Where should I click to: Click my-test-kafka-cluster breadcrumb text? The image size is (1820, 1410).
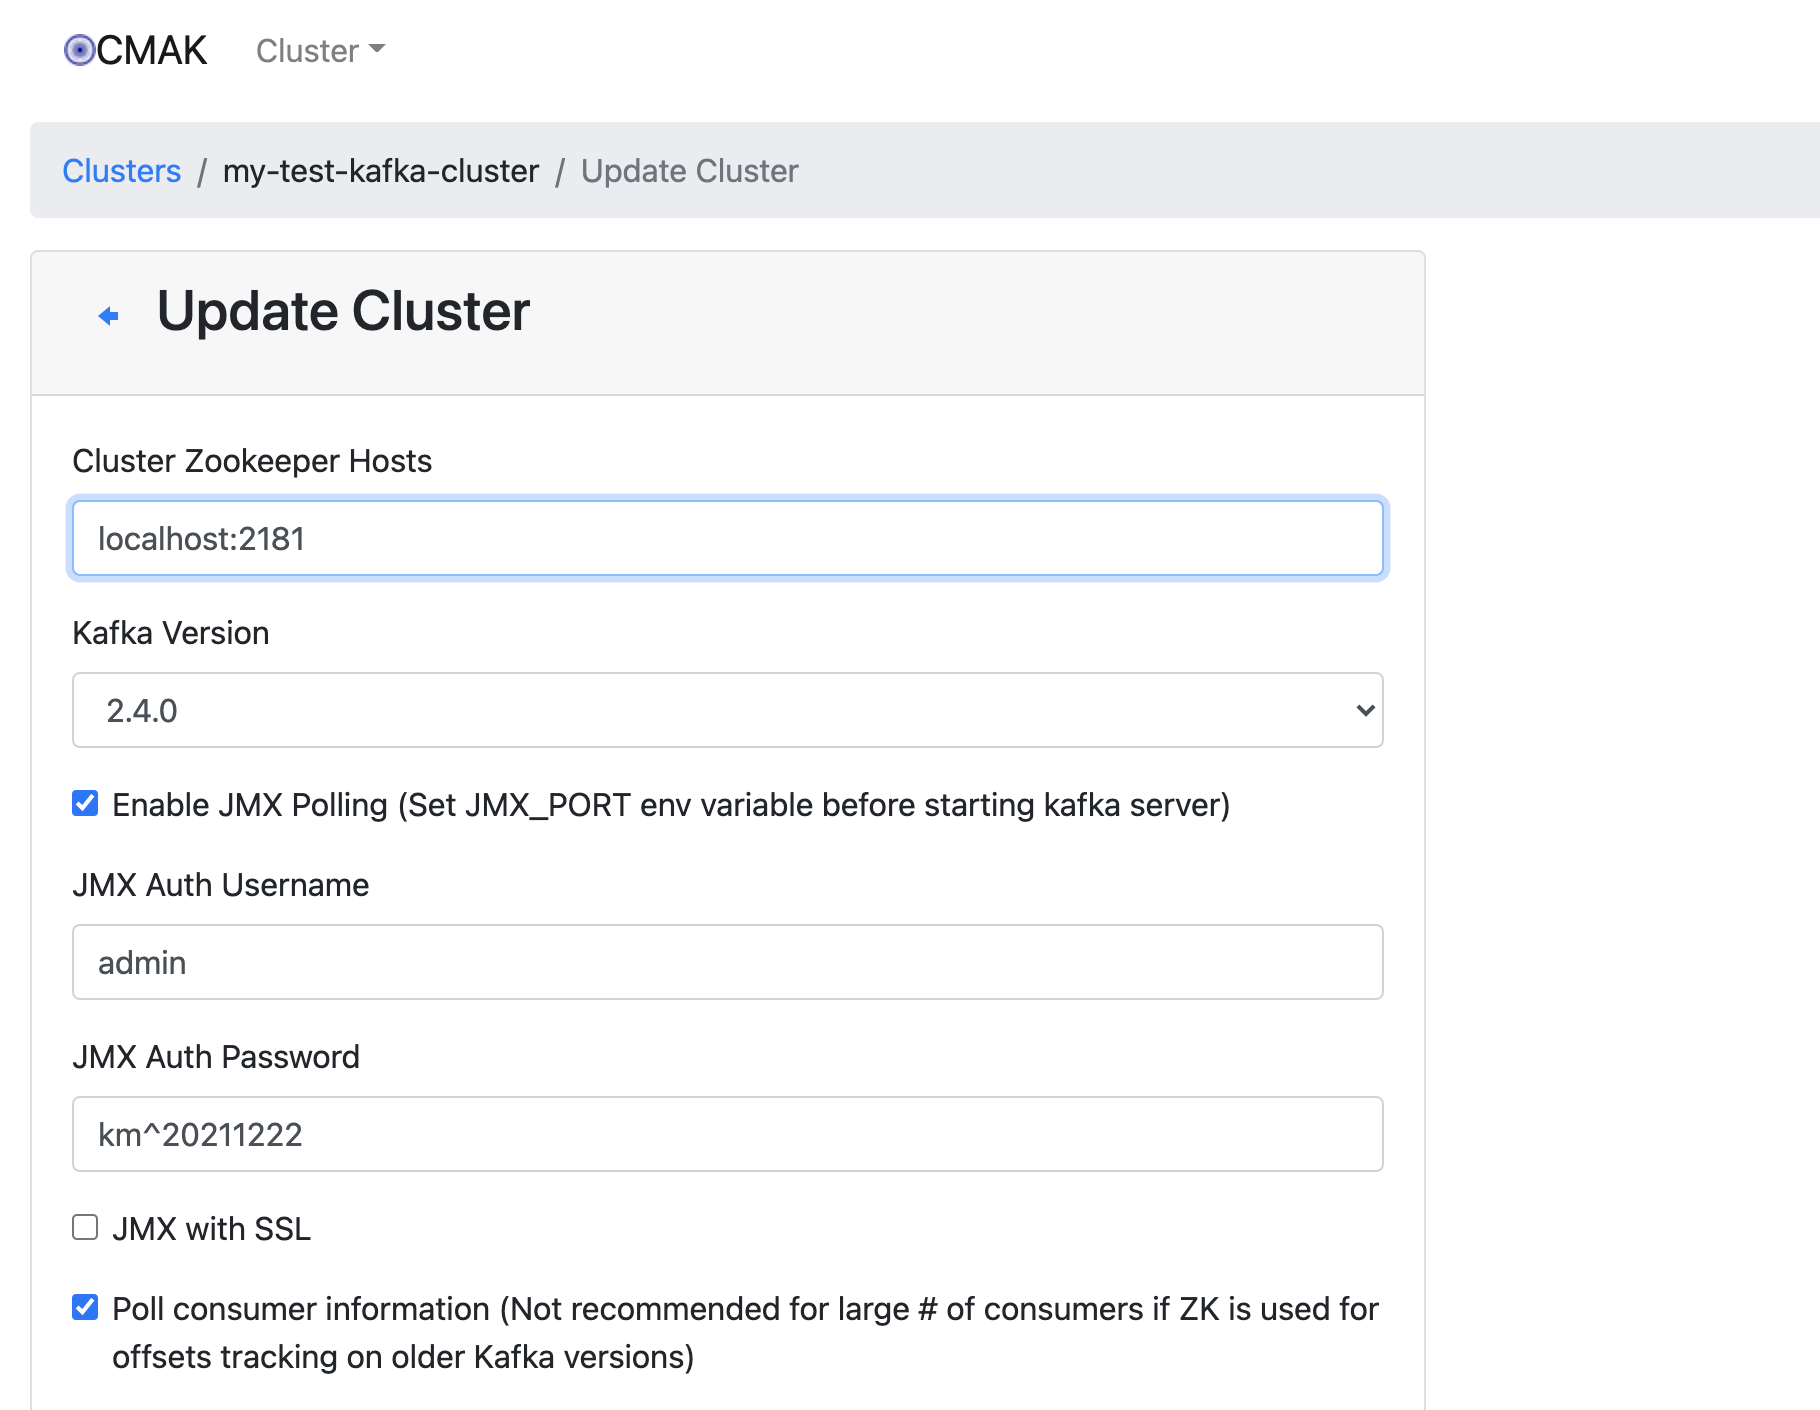pos(381,171)
